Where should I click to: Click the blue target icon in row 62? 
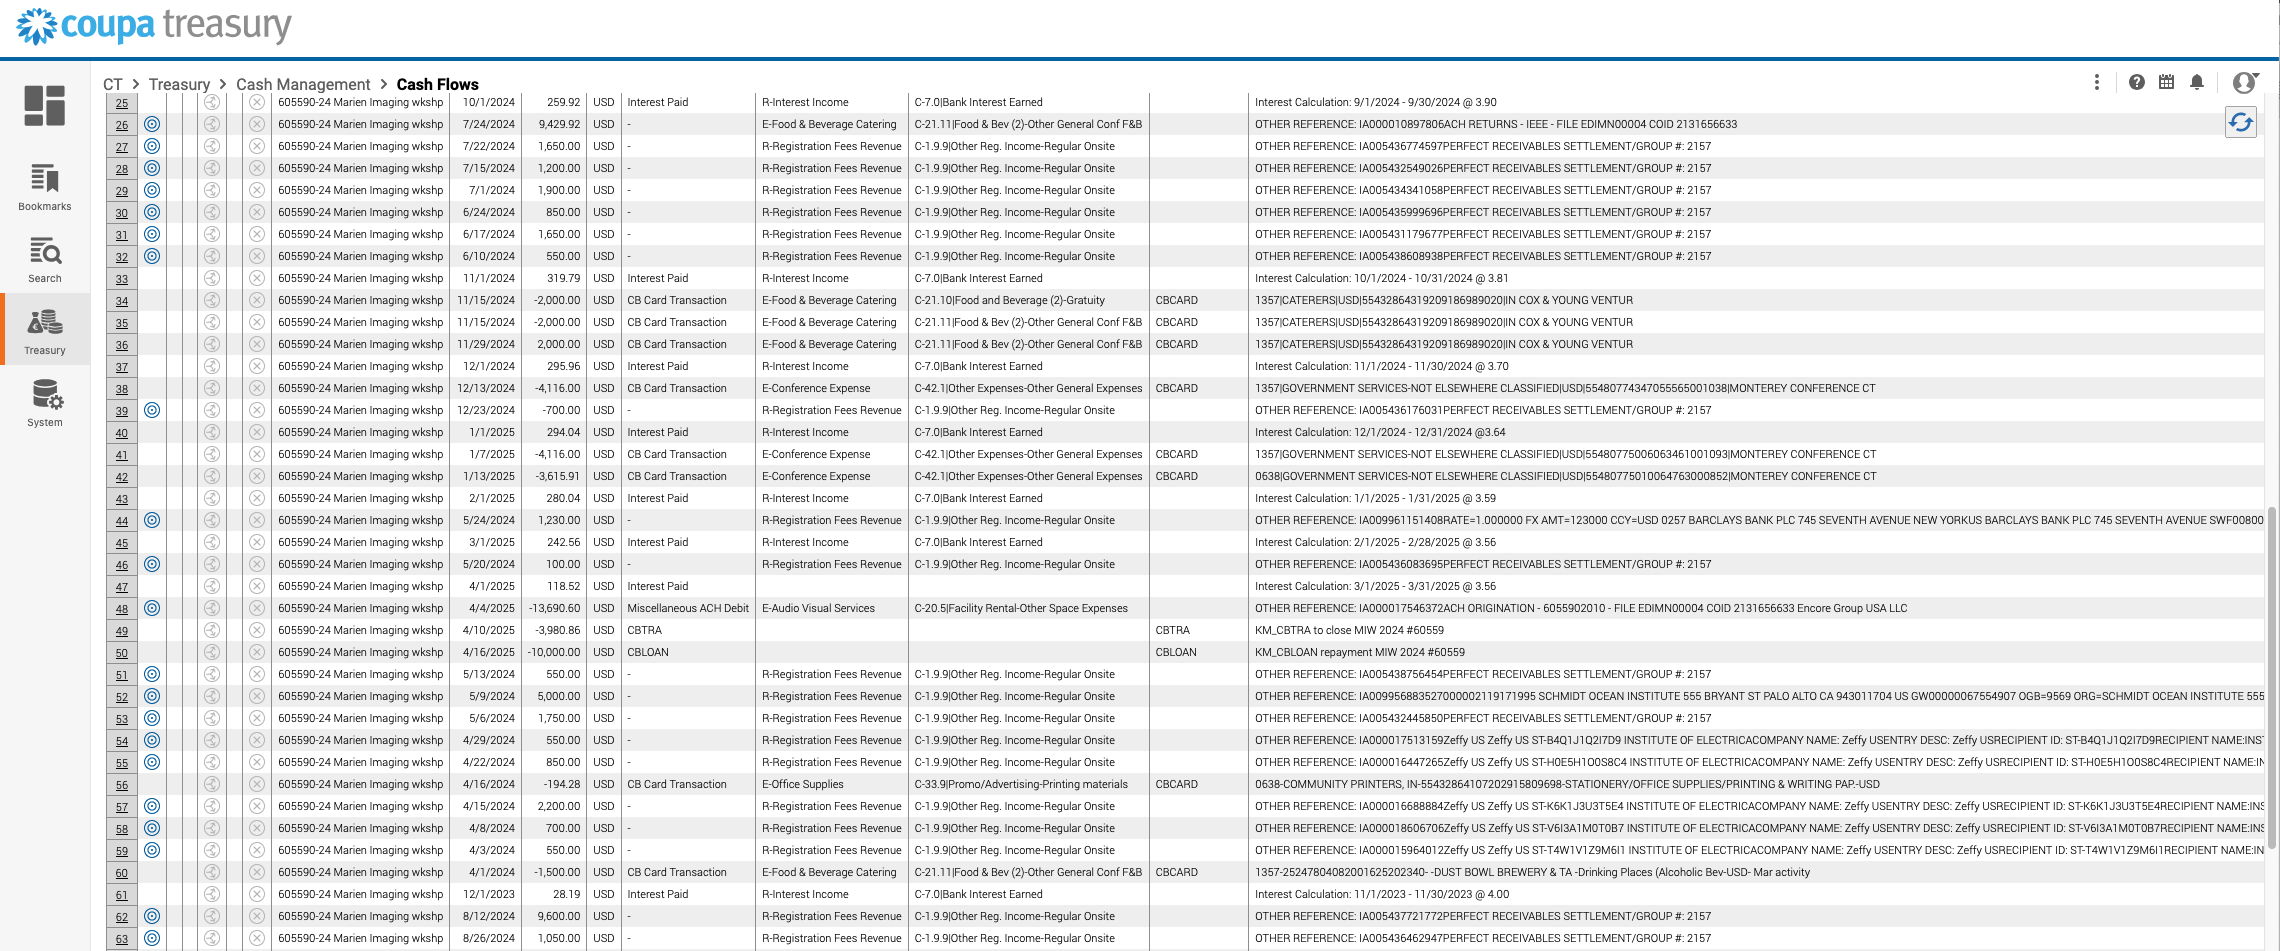152,916
